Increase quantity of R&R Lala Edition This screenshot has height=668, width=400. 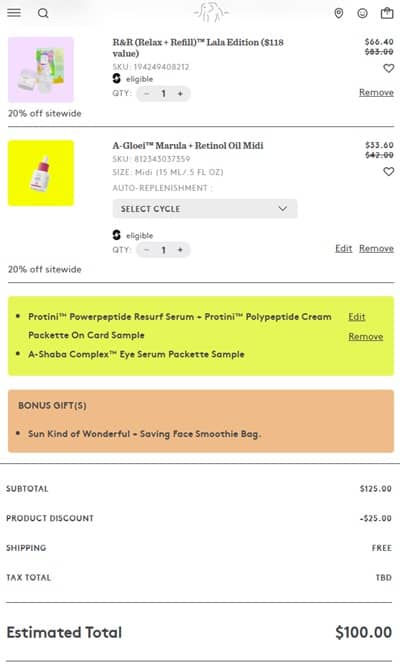pyautogui.click(x=180, y=94)
